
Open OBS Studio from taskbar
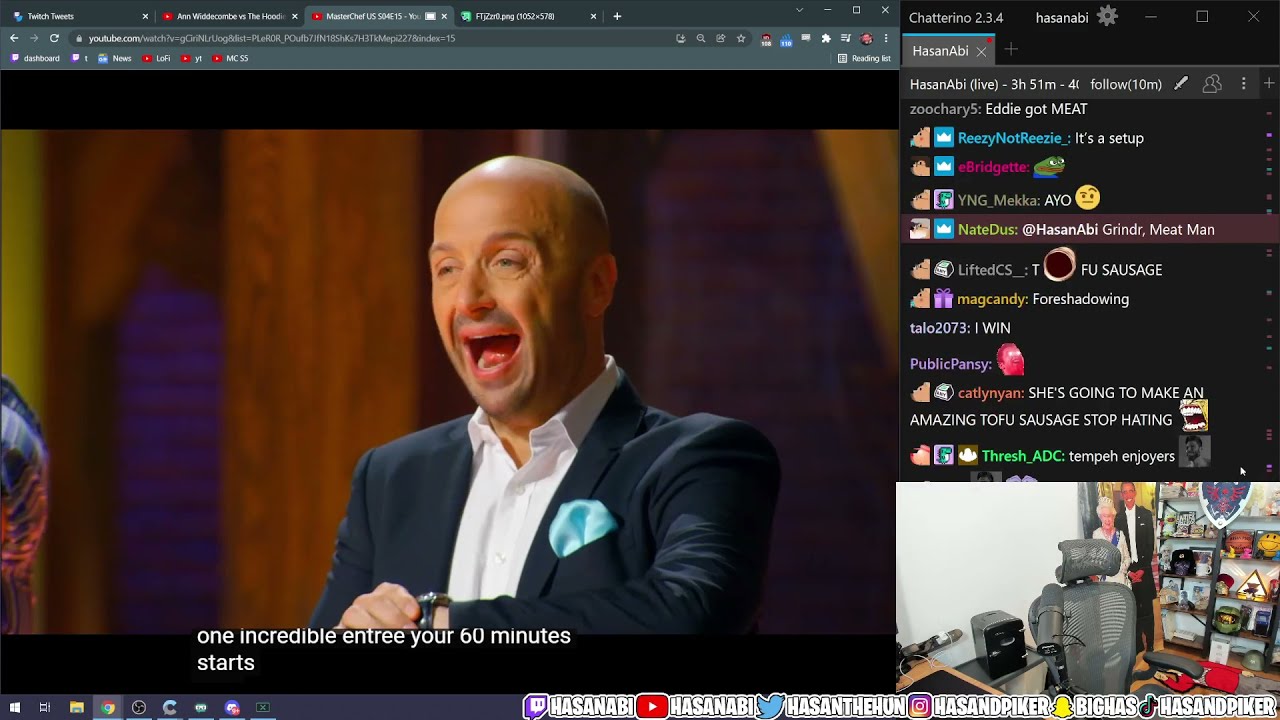coord(139,707)
